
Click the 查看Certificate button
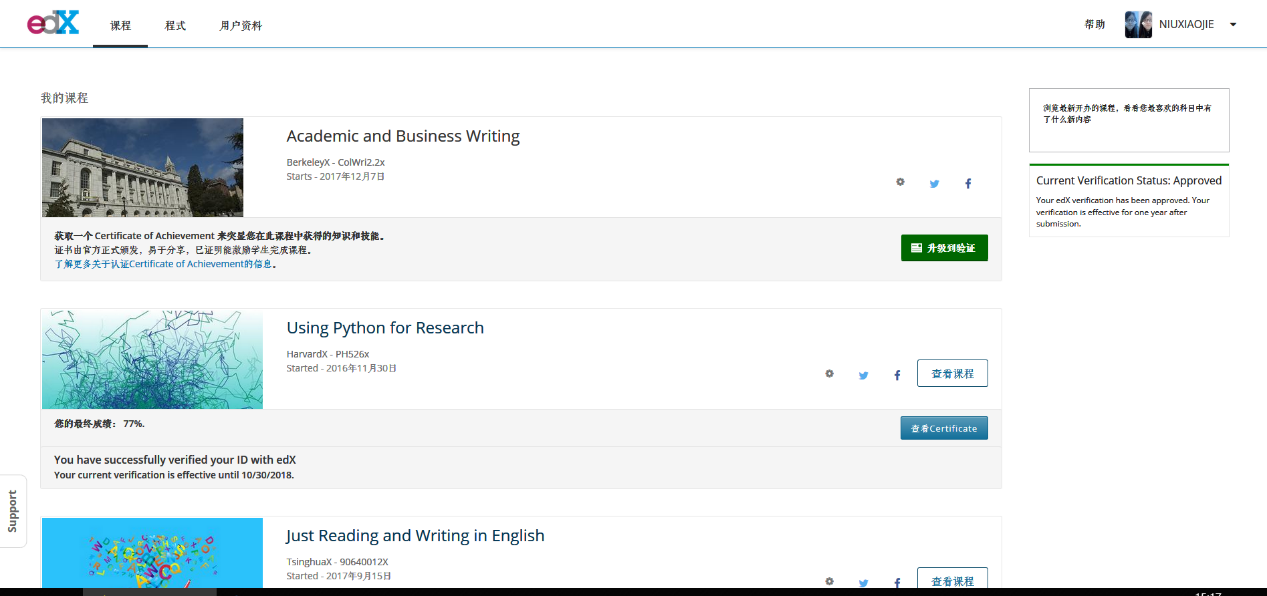(944, 428)
